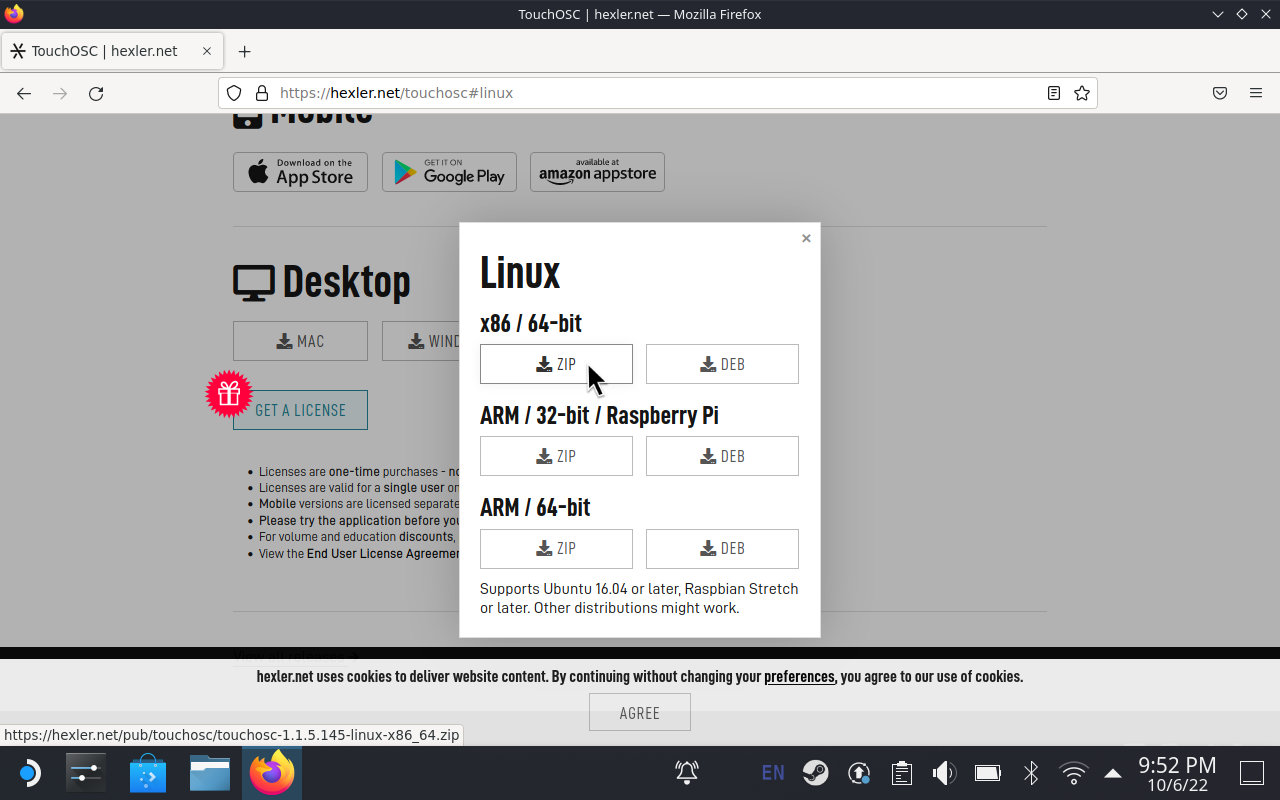Open the clipboard tray icon
The image size is (1280, 800).
[x=902, y=772]
